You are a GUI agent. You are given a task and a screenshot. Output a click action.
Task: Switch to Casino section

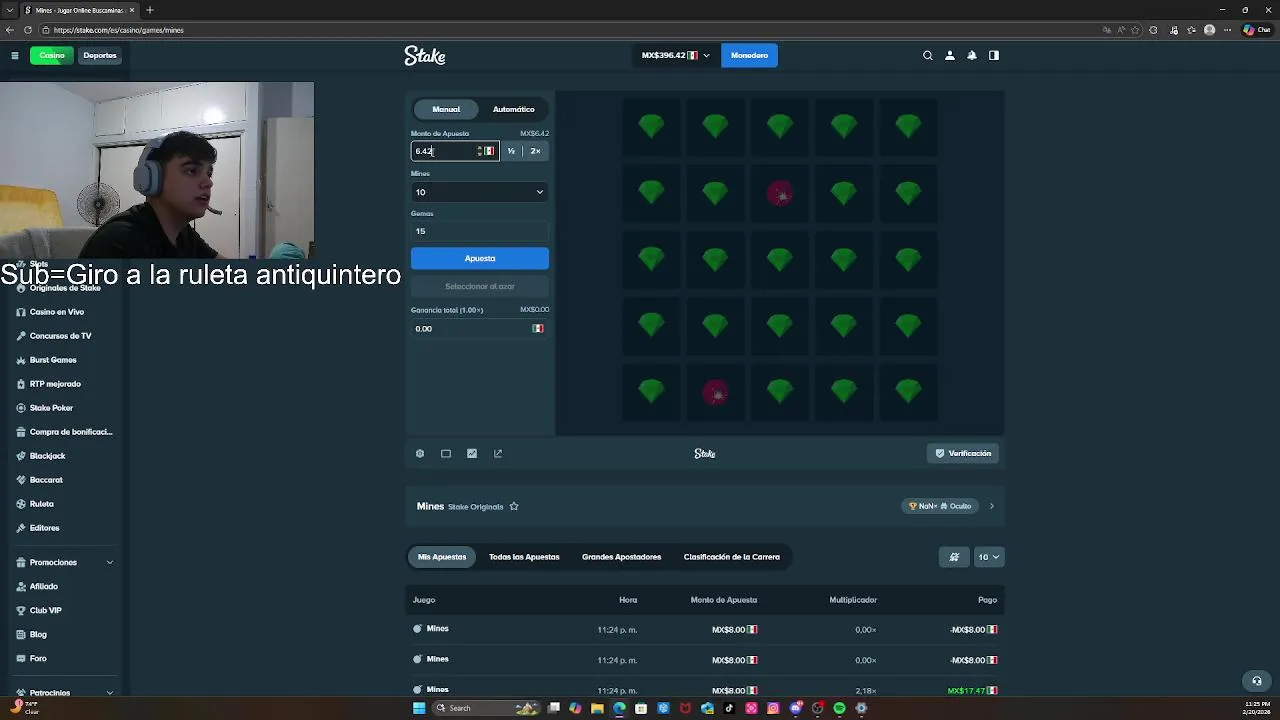[x=52, y=55]
